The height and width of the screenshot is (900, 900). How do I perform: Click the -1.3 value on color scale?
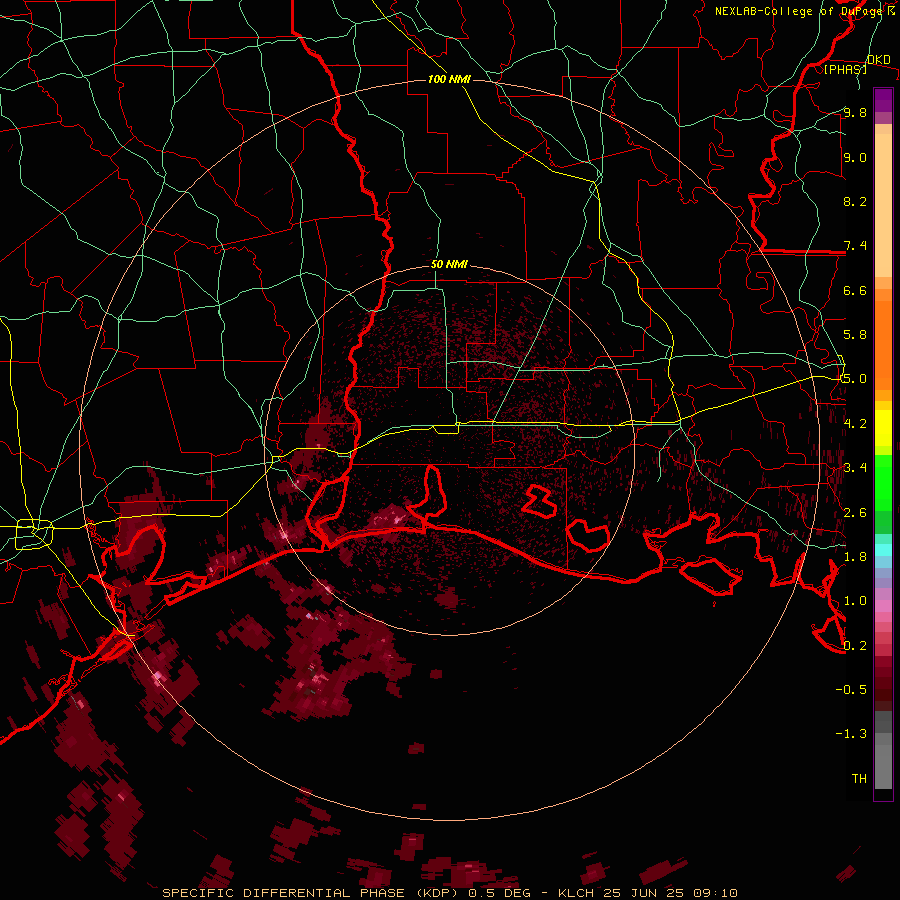pyautogui.click(x=851, y=734)
